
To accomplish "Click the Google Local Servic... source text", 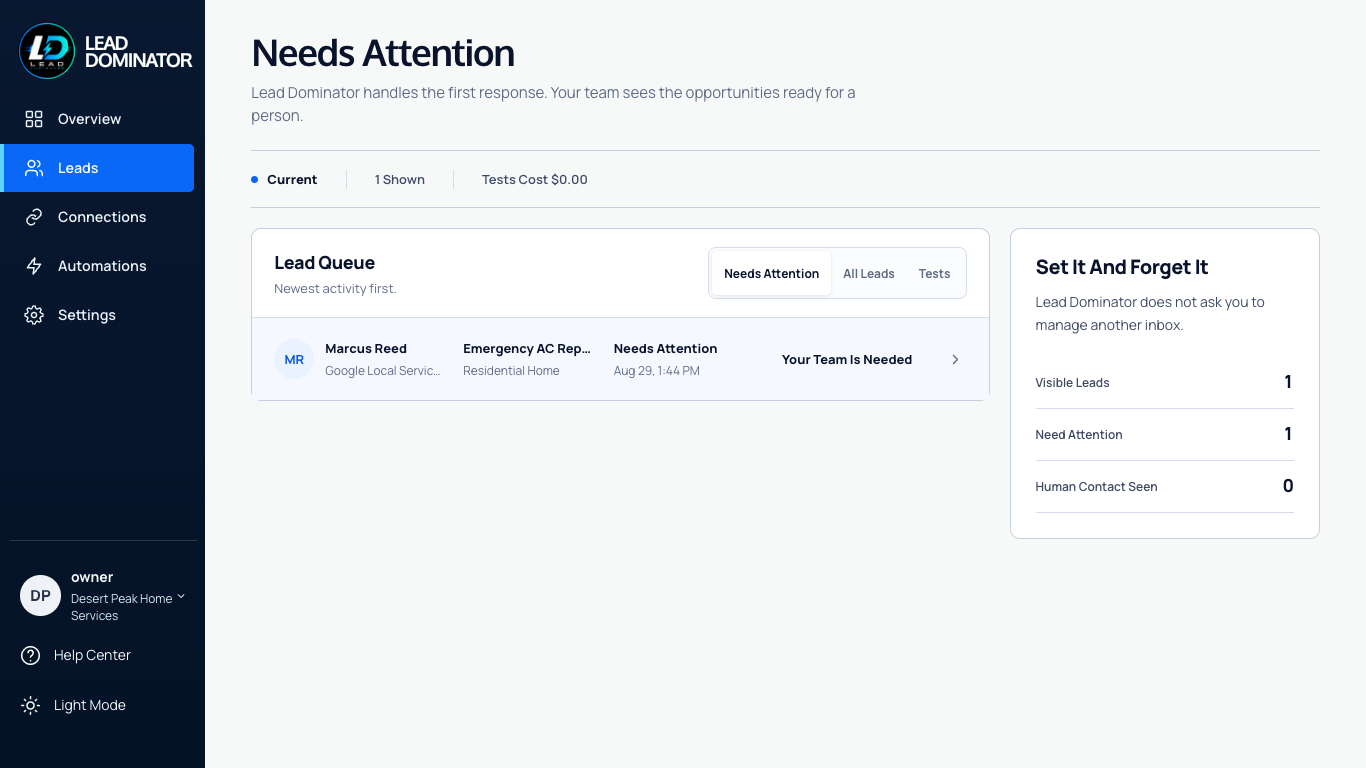I will (x=383, y=371).
